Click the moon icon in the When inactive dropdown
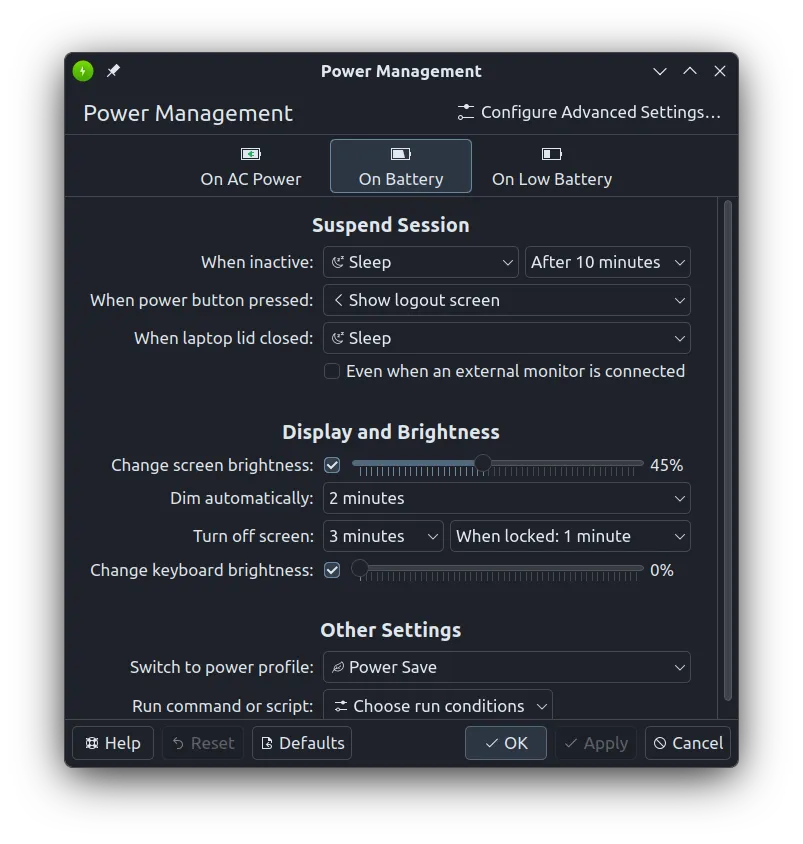 tap(337, 262)
